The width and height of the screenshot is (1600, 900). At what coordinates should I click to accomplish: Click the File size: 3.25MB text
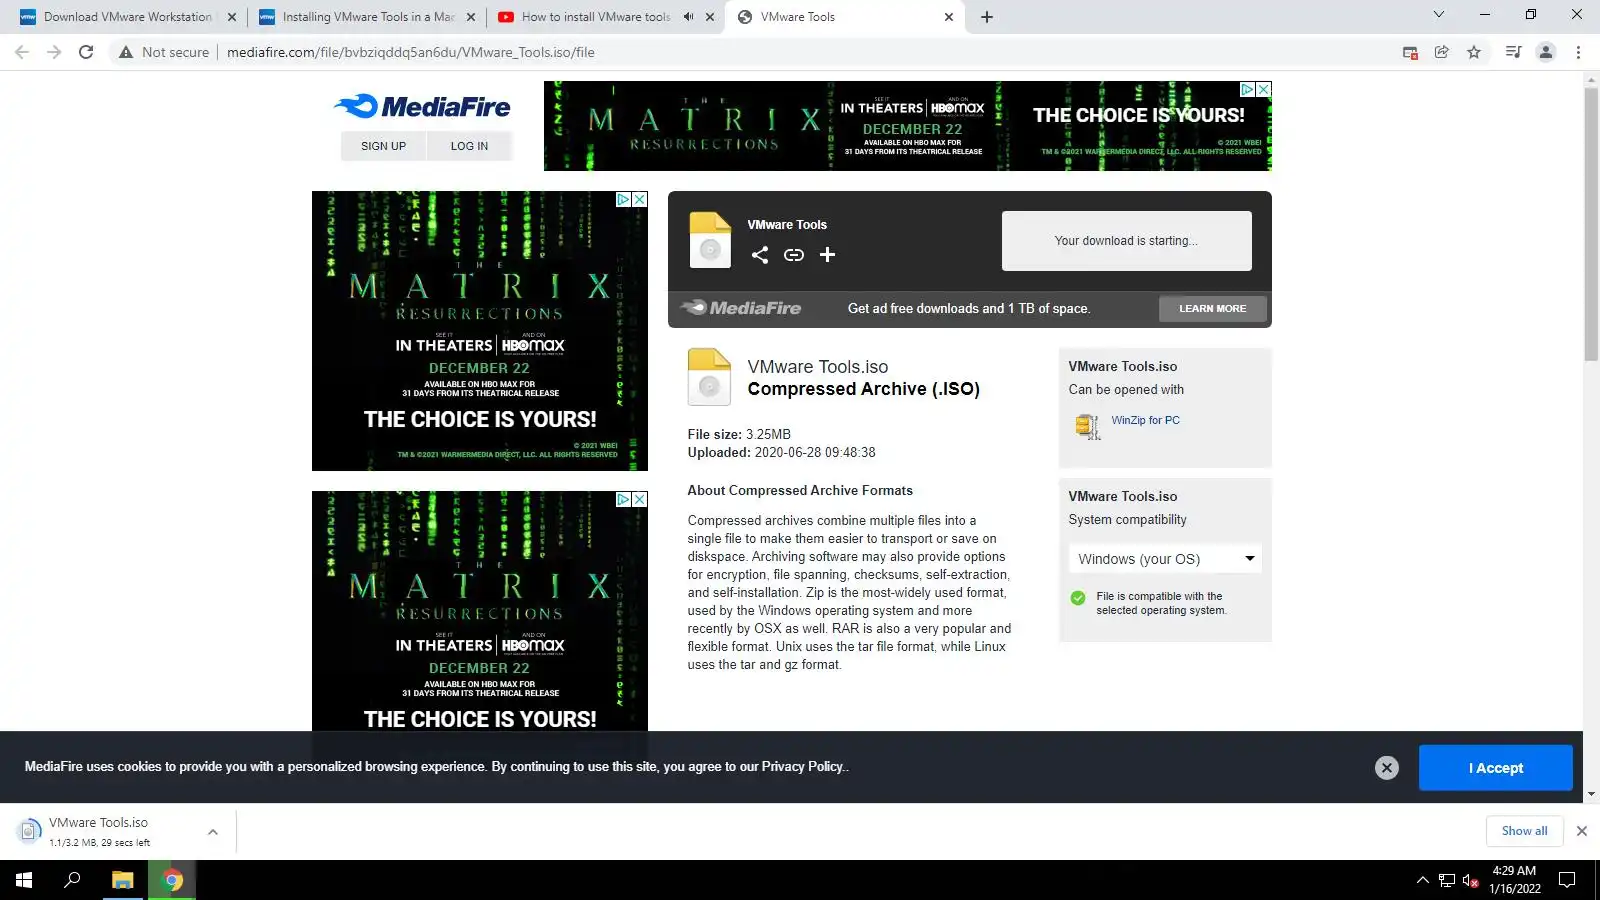(x=739, y=435)
